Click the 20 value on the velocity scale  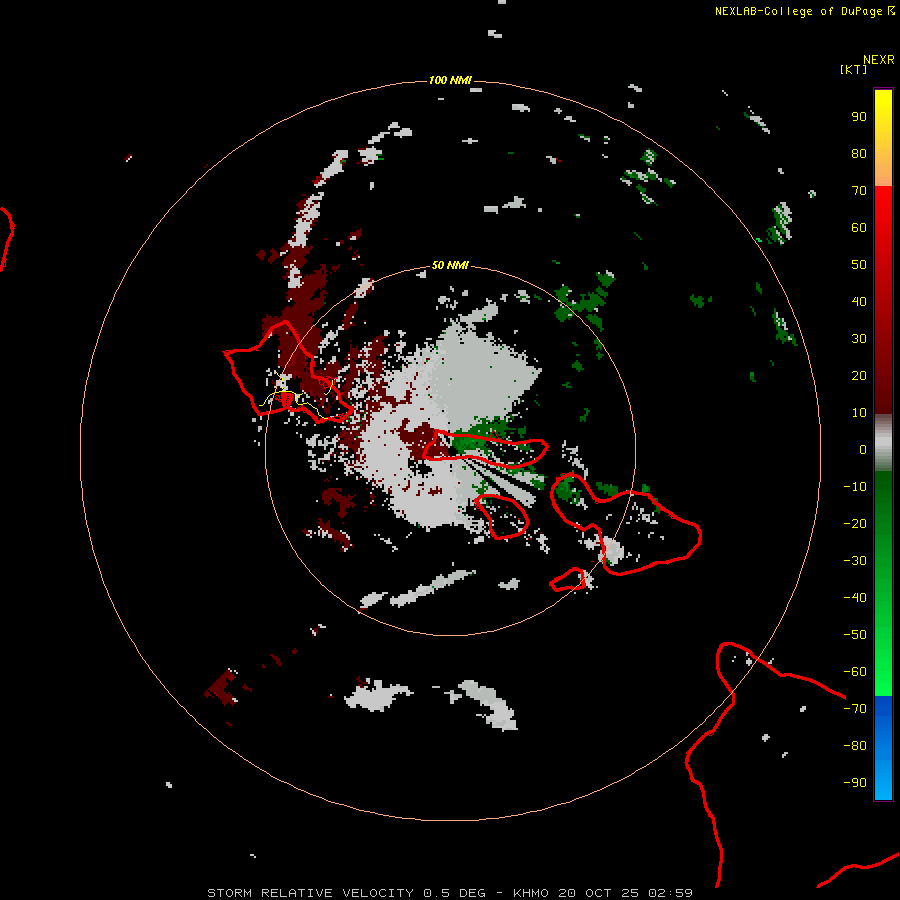[x=859, y=376]
